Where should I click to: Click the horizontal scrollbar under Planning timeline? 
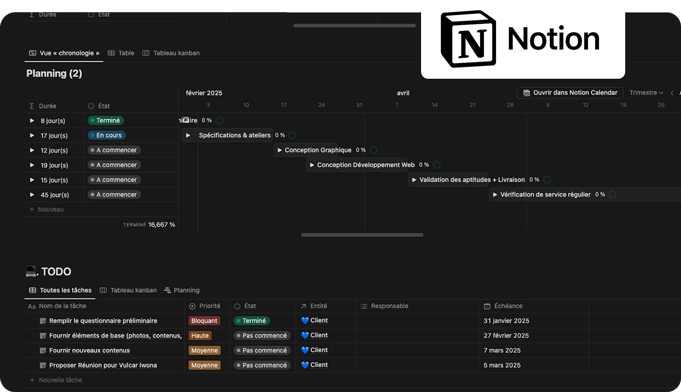(x=362, y=235)
